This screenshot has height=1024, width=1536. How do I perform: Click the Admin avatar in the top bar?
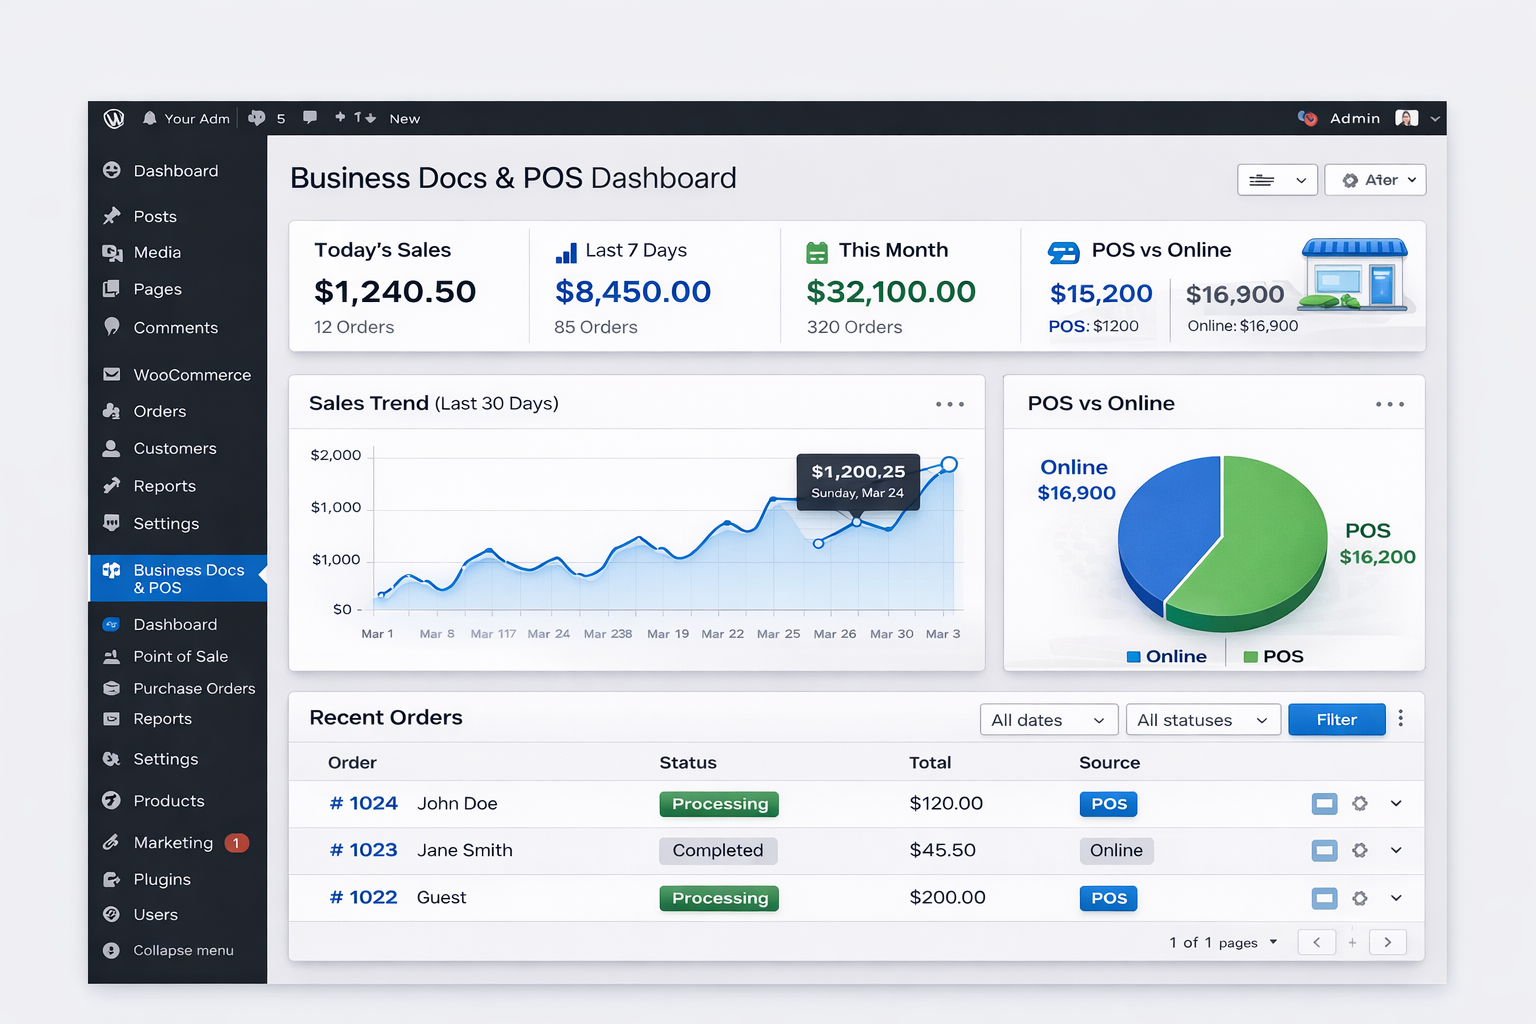click(1407, 118)
